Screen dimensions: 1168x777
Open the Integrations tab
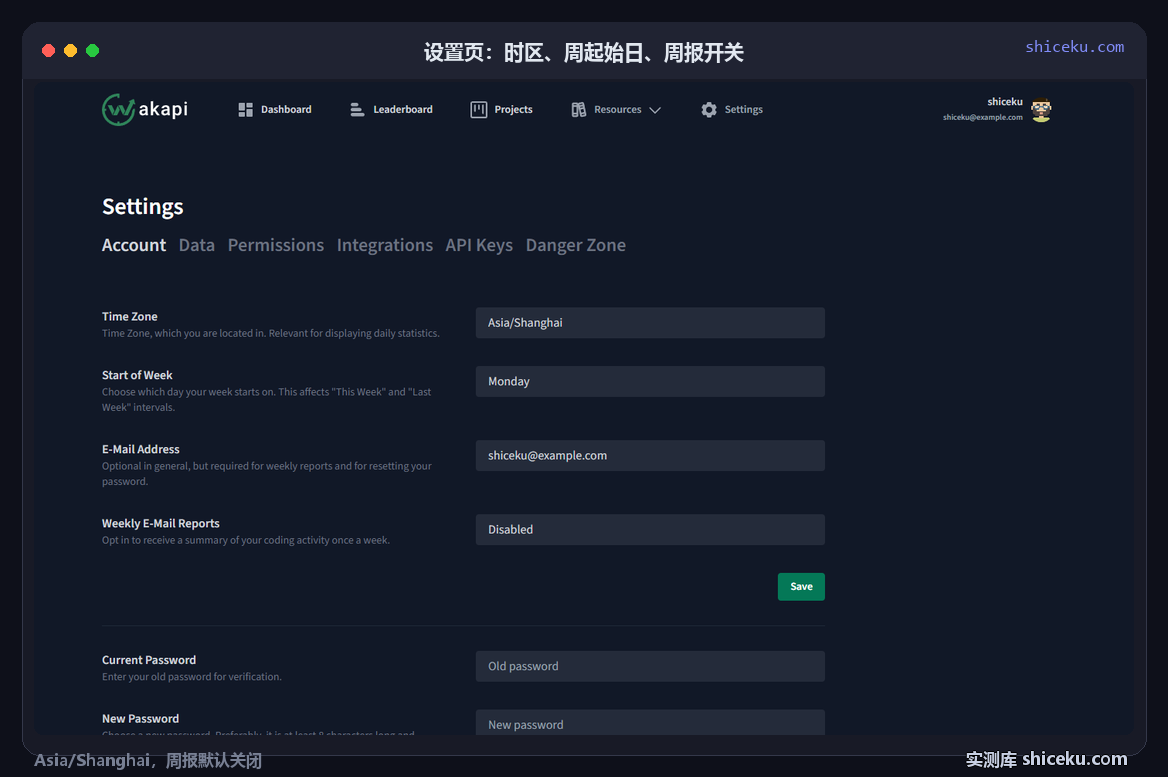click(x=384, y=245)
